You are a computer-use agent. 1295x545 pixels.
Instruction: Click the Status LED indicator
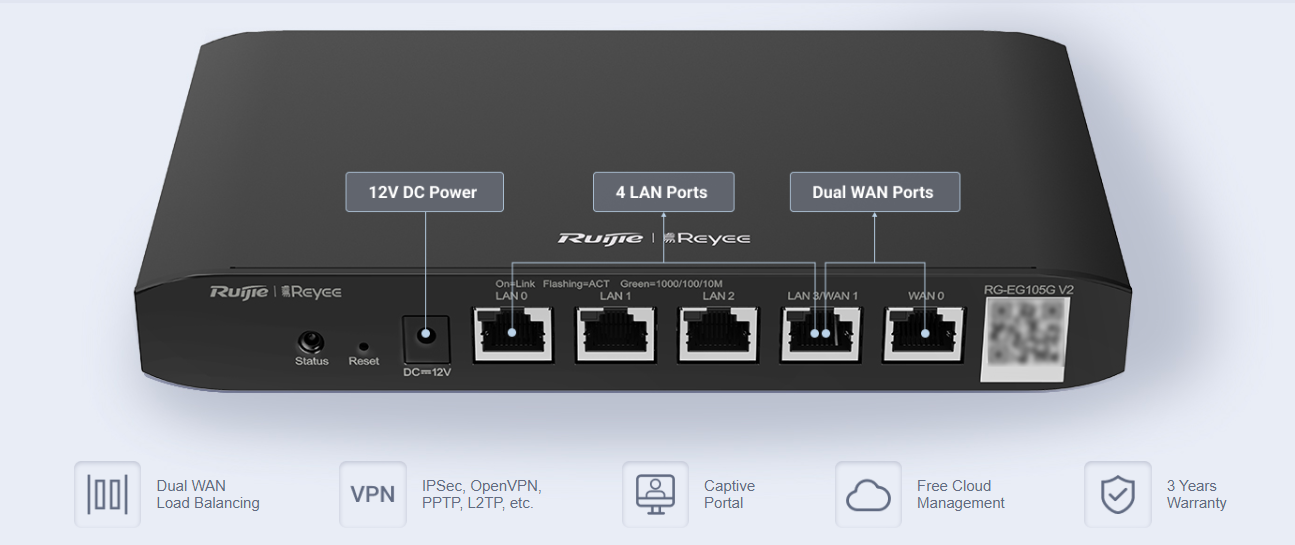tap(312, 342)
